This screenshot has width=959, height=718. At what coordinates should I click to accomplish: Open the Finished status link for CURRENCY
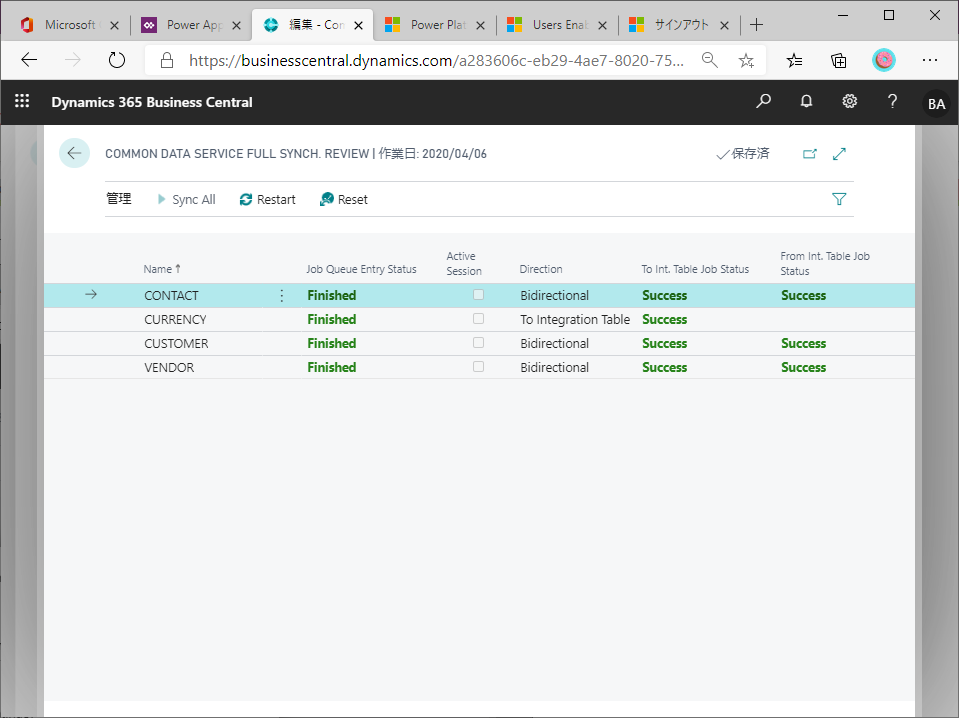pyautogui.click(x=331, y=319)
